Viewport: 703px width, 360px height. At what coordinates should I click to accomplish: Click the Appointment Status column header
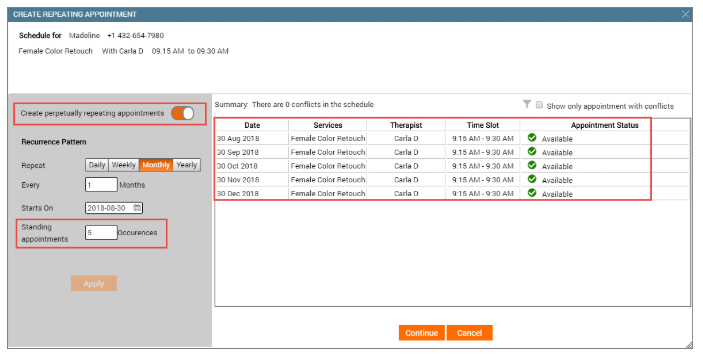point(604,125)
